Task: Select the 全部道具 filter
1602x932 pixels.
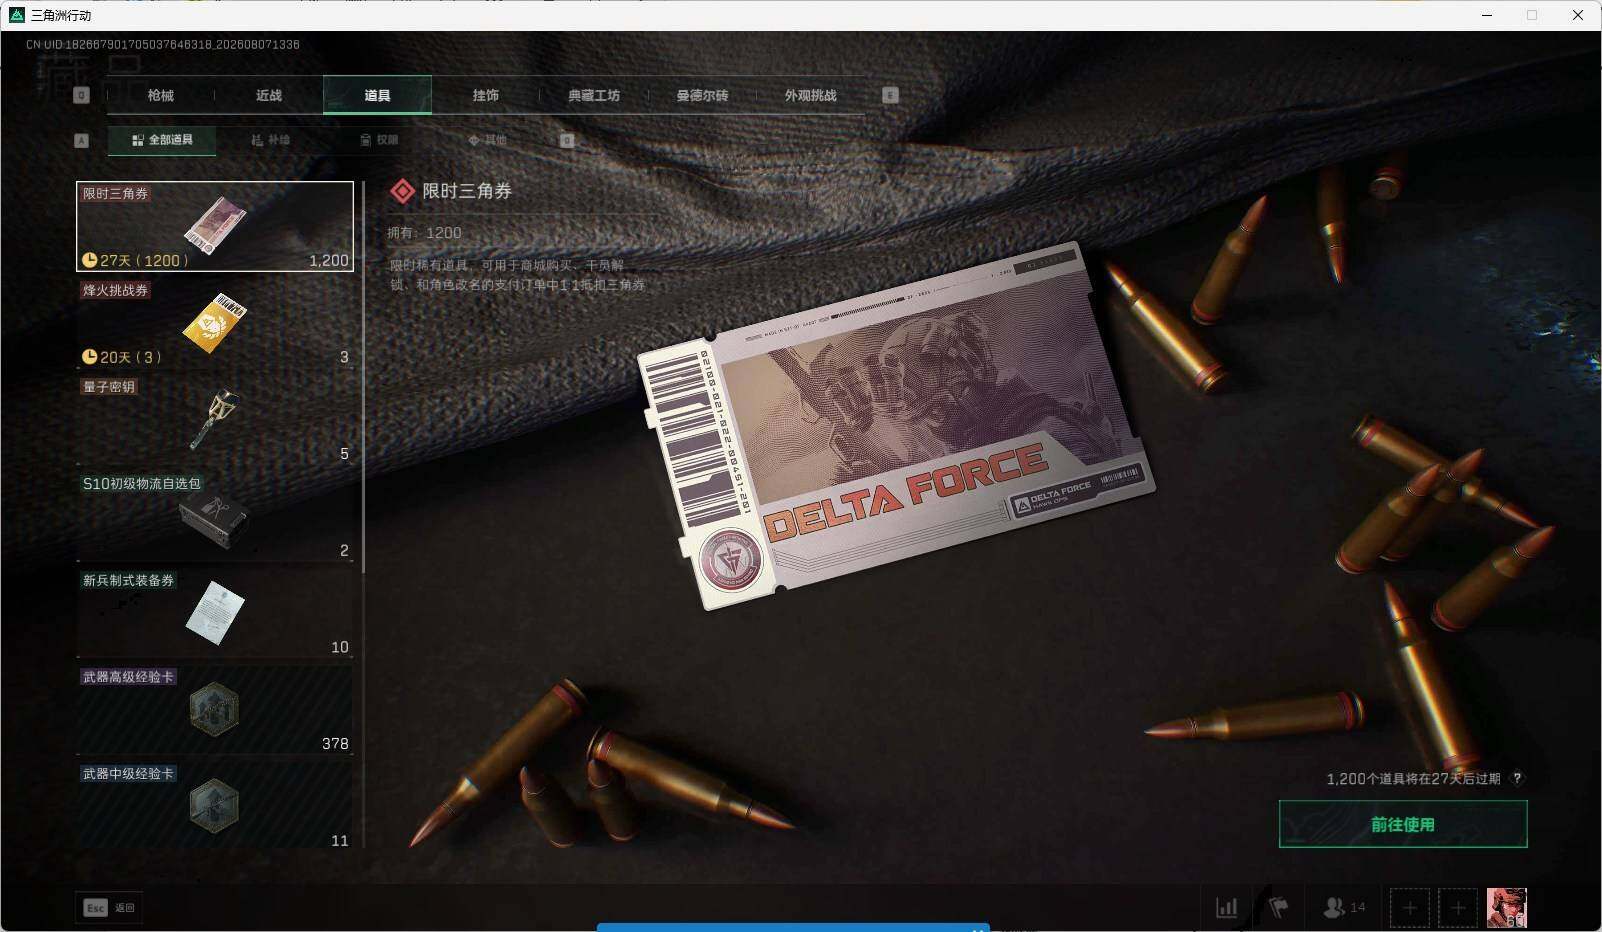Action: (x=162, y=140)
